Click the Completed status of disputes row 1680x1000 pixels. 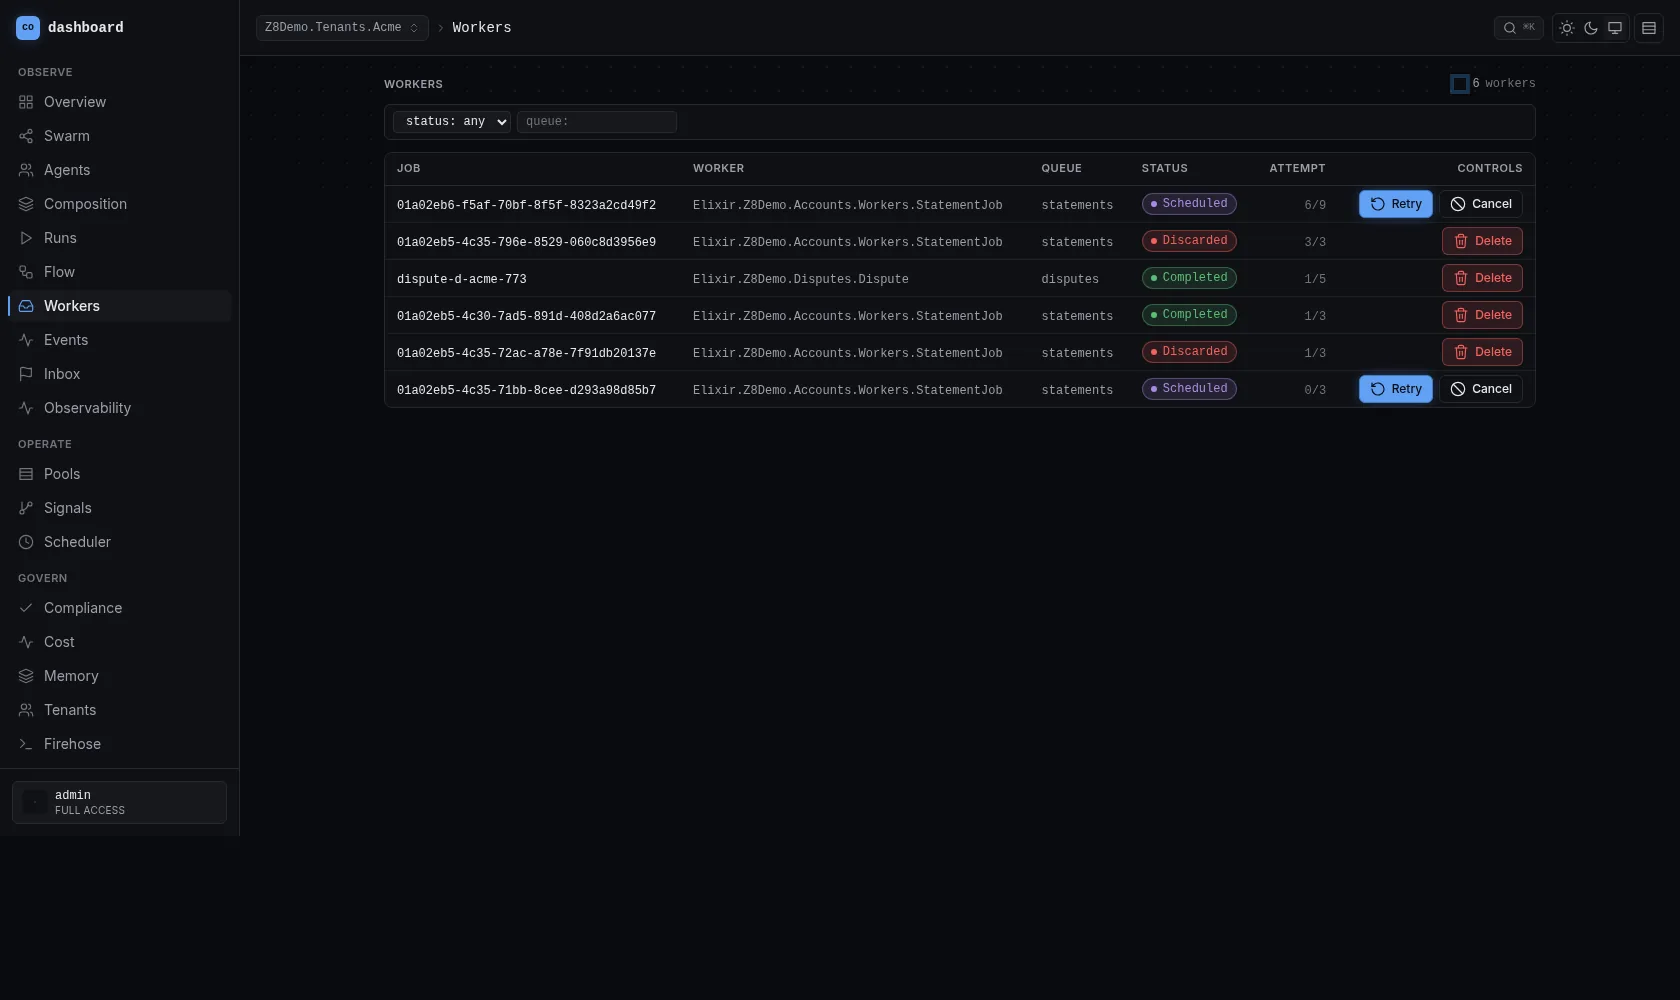[x=1189, y=278]
